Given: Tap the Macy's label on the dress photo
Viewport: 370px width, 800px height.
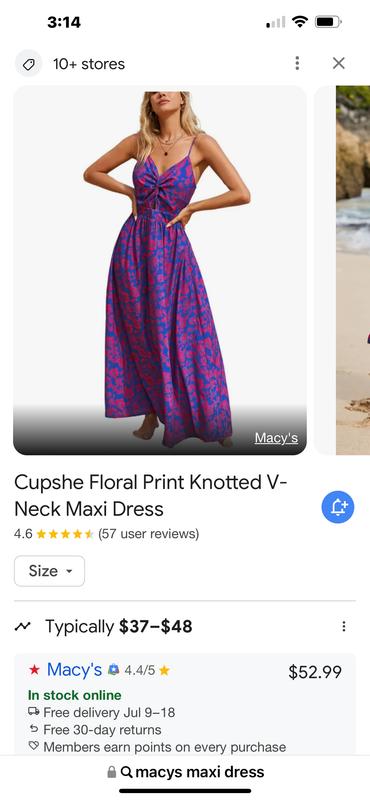Looking at the screenshot, I should [x=276, y=438].
